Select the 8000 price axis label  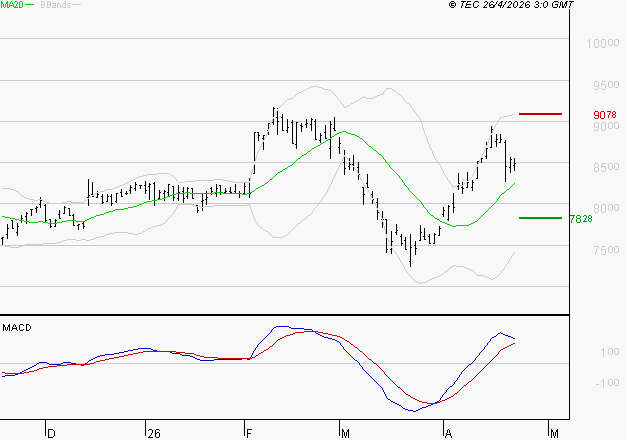click(606, 208)
